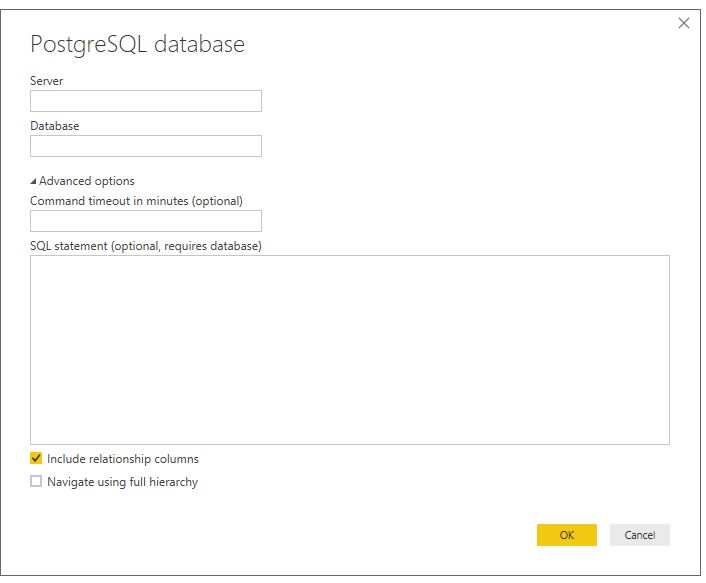Cancel the PostgreSQL database dialog
Image resolution: width=706 pixels, height=583 pixels.
point(640,535)
